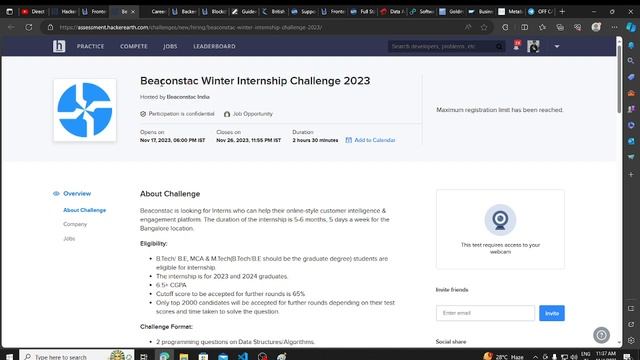Reload the page with refresh icon
This screenshot has width=640, height=360.
29,27
